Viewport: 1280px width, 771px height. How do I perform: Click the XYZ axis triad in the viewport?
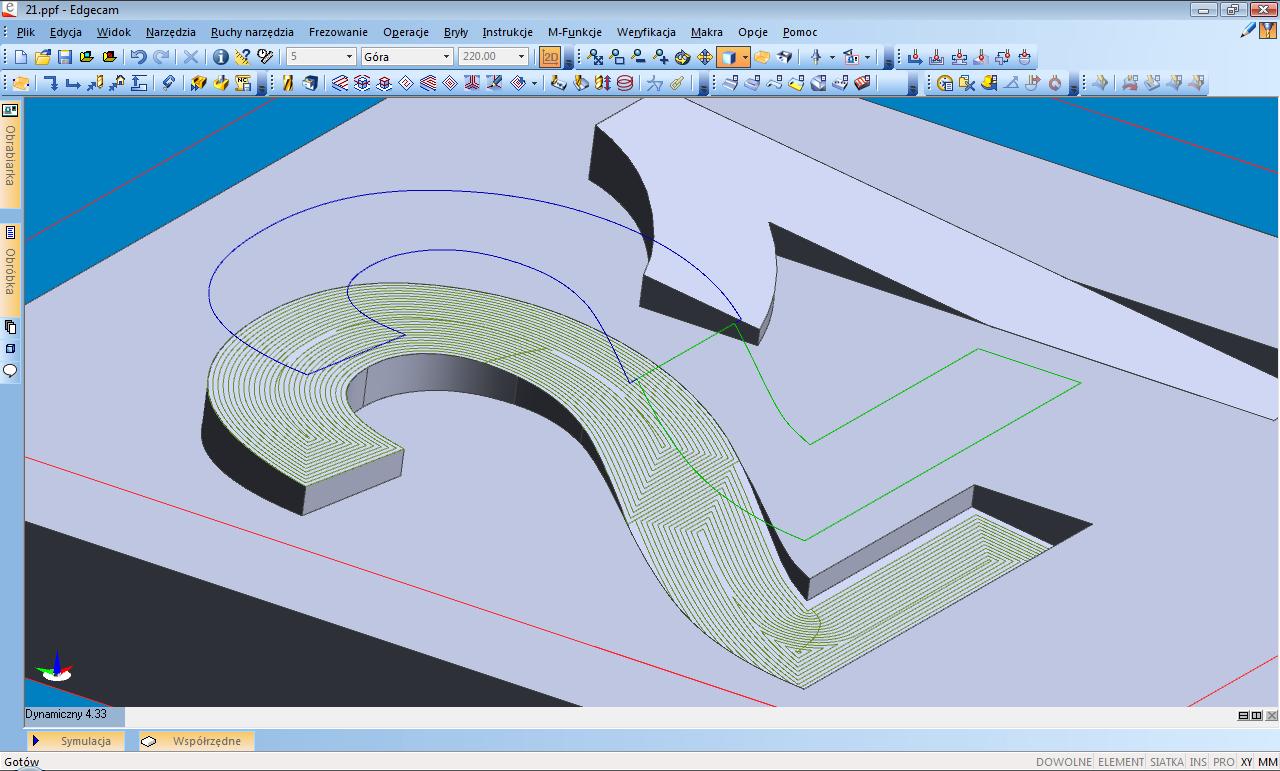coord(55,666)
